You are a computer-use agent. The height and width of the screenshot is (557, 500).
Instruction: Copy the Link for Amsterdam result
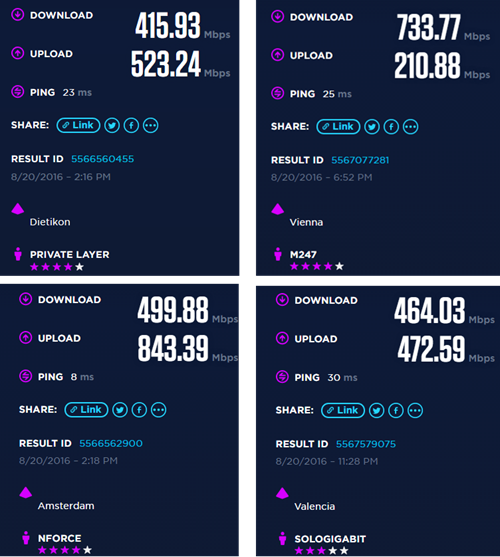(86, 410)
